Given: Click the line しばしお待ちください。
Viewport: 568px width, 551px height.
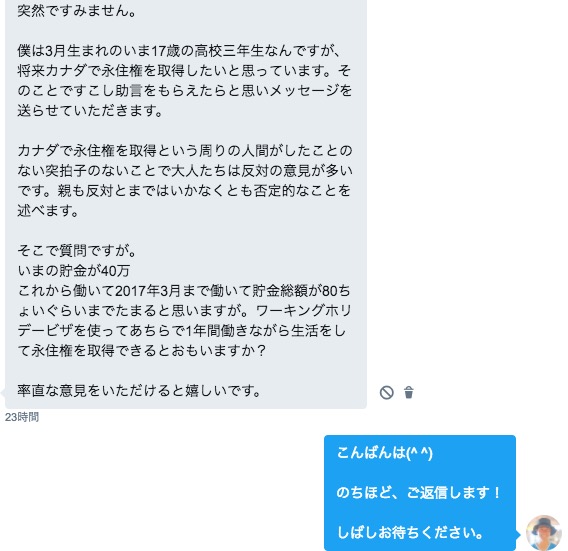Looking at the screenshot, I should (410, 533).
